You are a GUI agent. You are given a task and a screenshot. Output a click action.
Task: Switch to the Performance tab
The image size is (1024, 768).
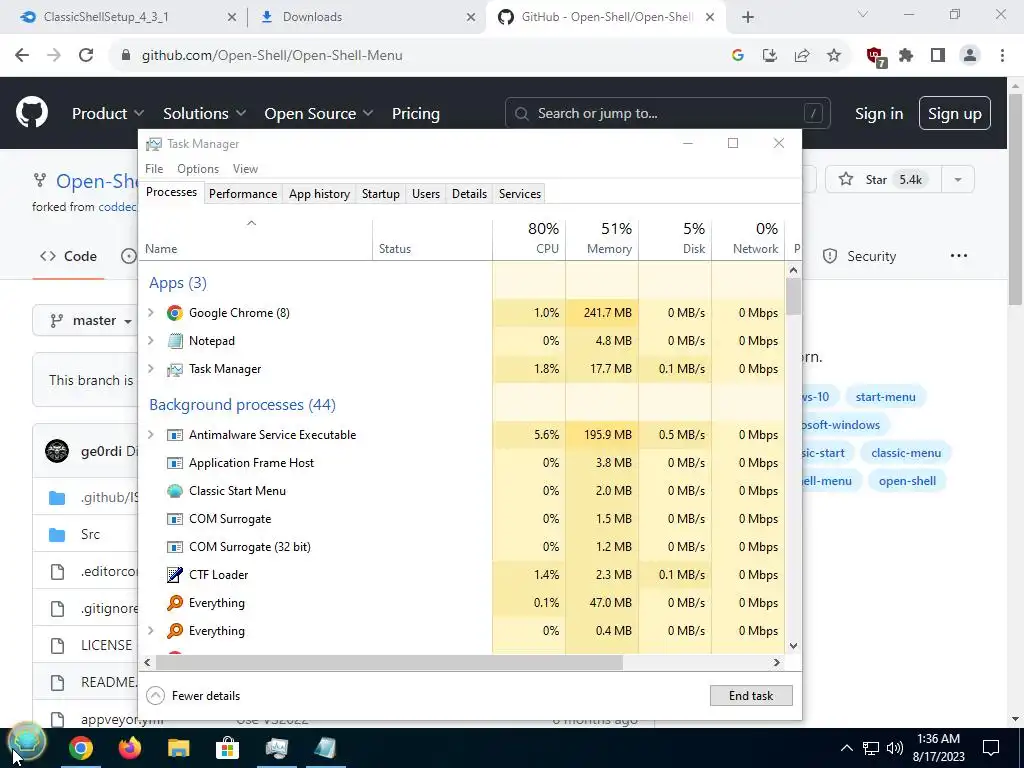(x=243, y=194)
